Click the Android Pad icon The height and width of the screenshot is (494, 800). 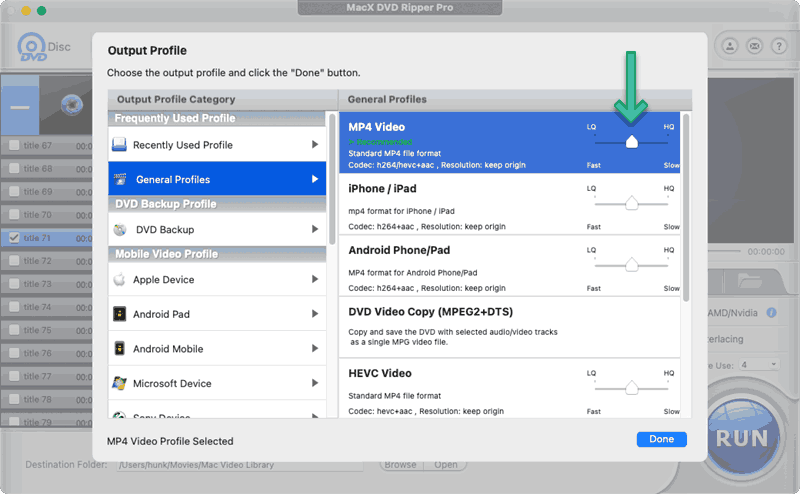(119, 314)
